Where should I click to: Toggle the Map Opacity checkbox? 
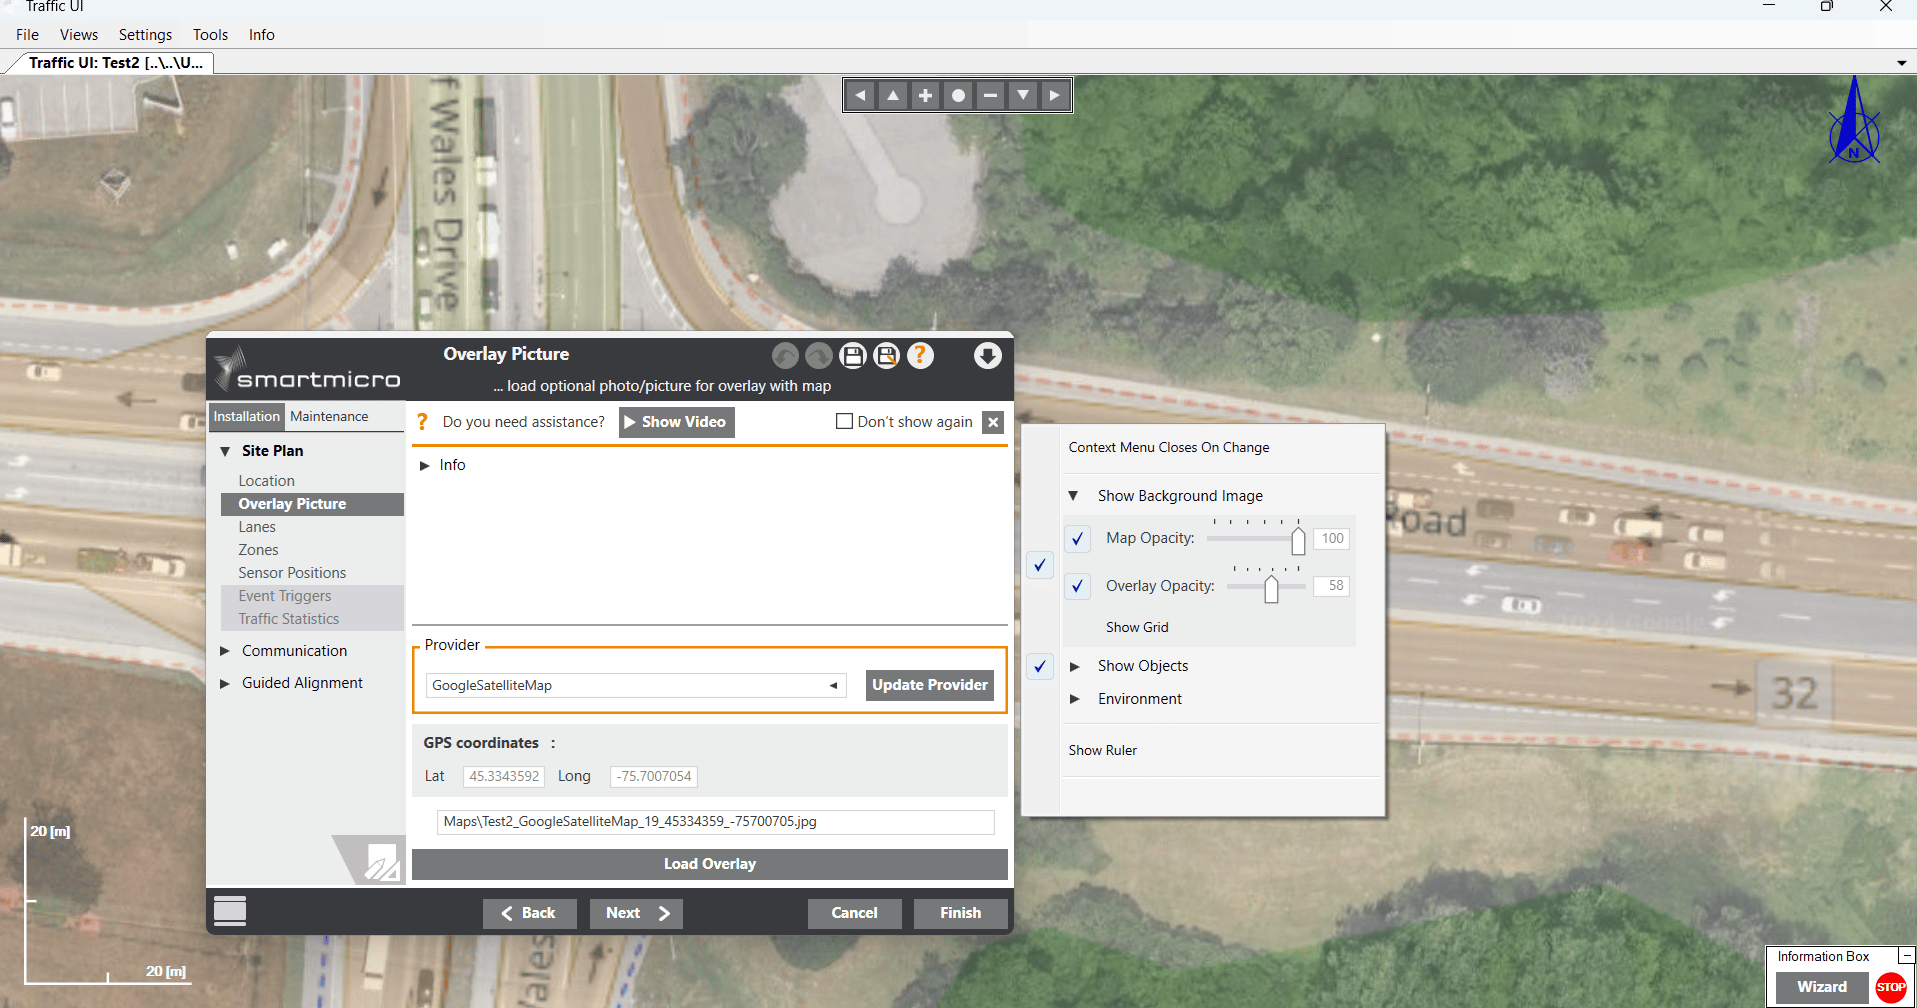1077,538
